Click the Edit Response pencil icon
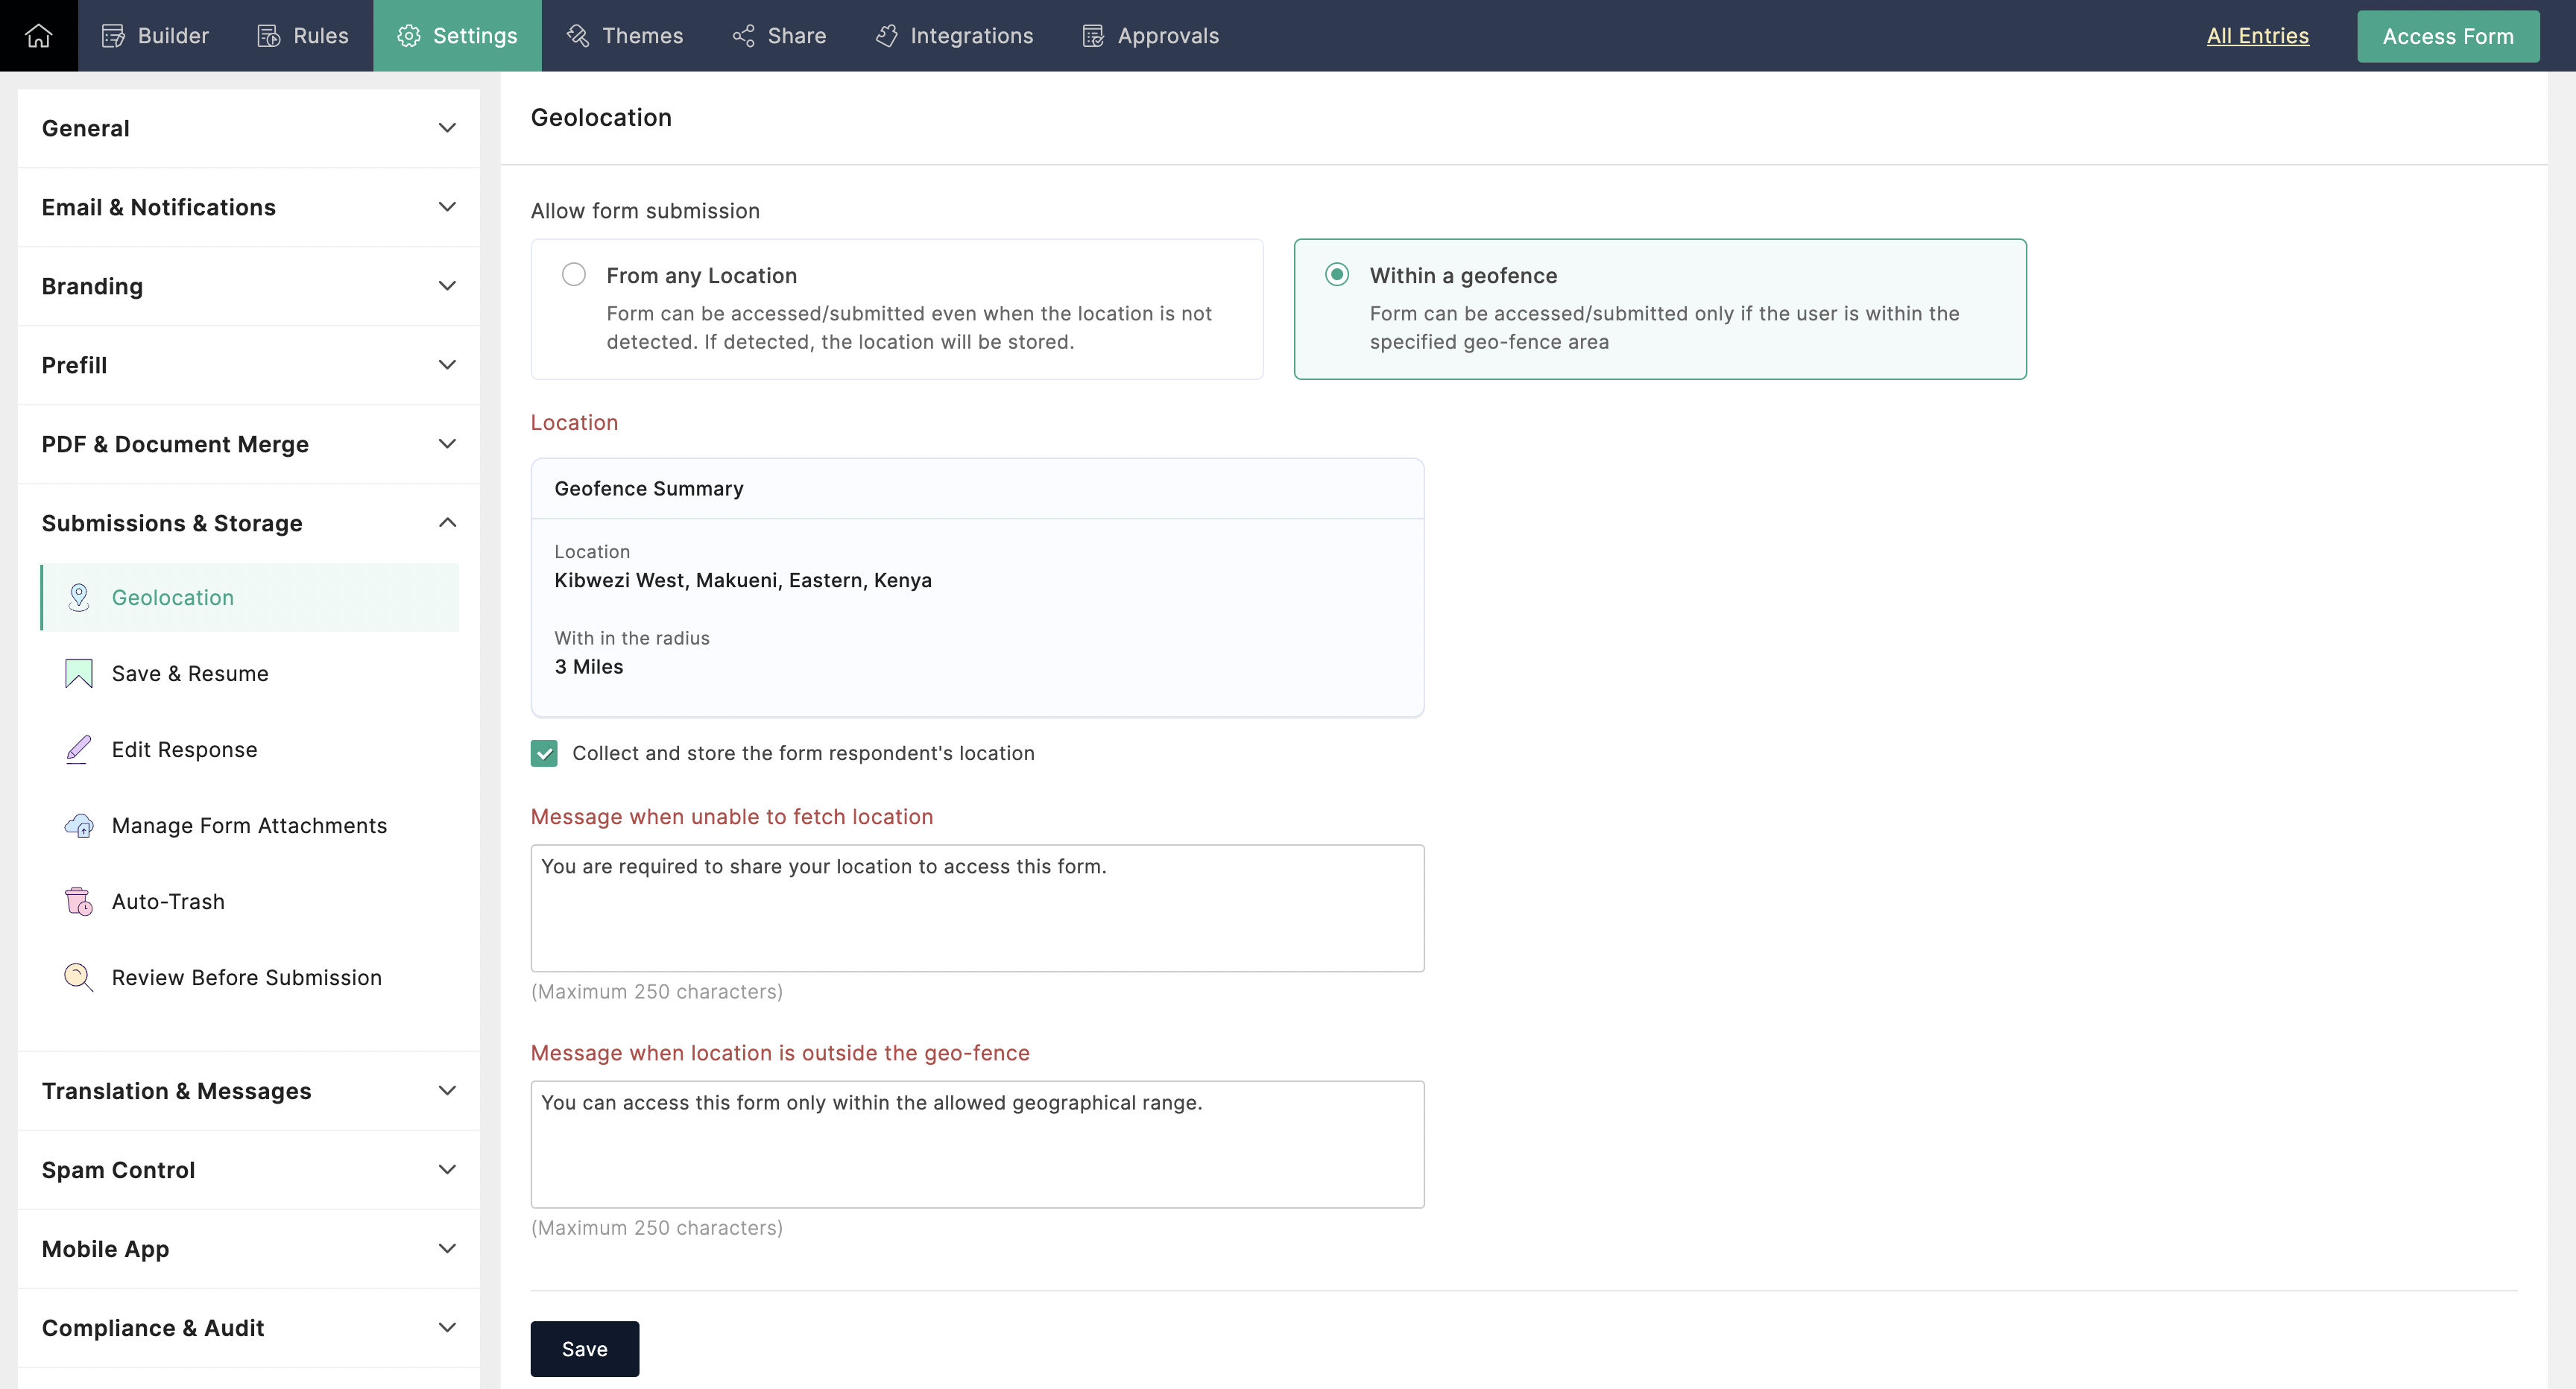The width and height of the screenshot is (2576, 1389). tap(79, 749)
